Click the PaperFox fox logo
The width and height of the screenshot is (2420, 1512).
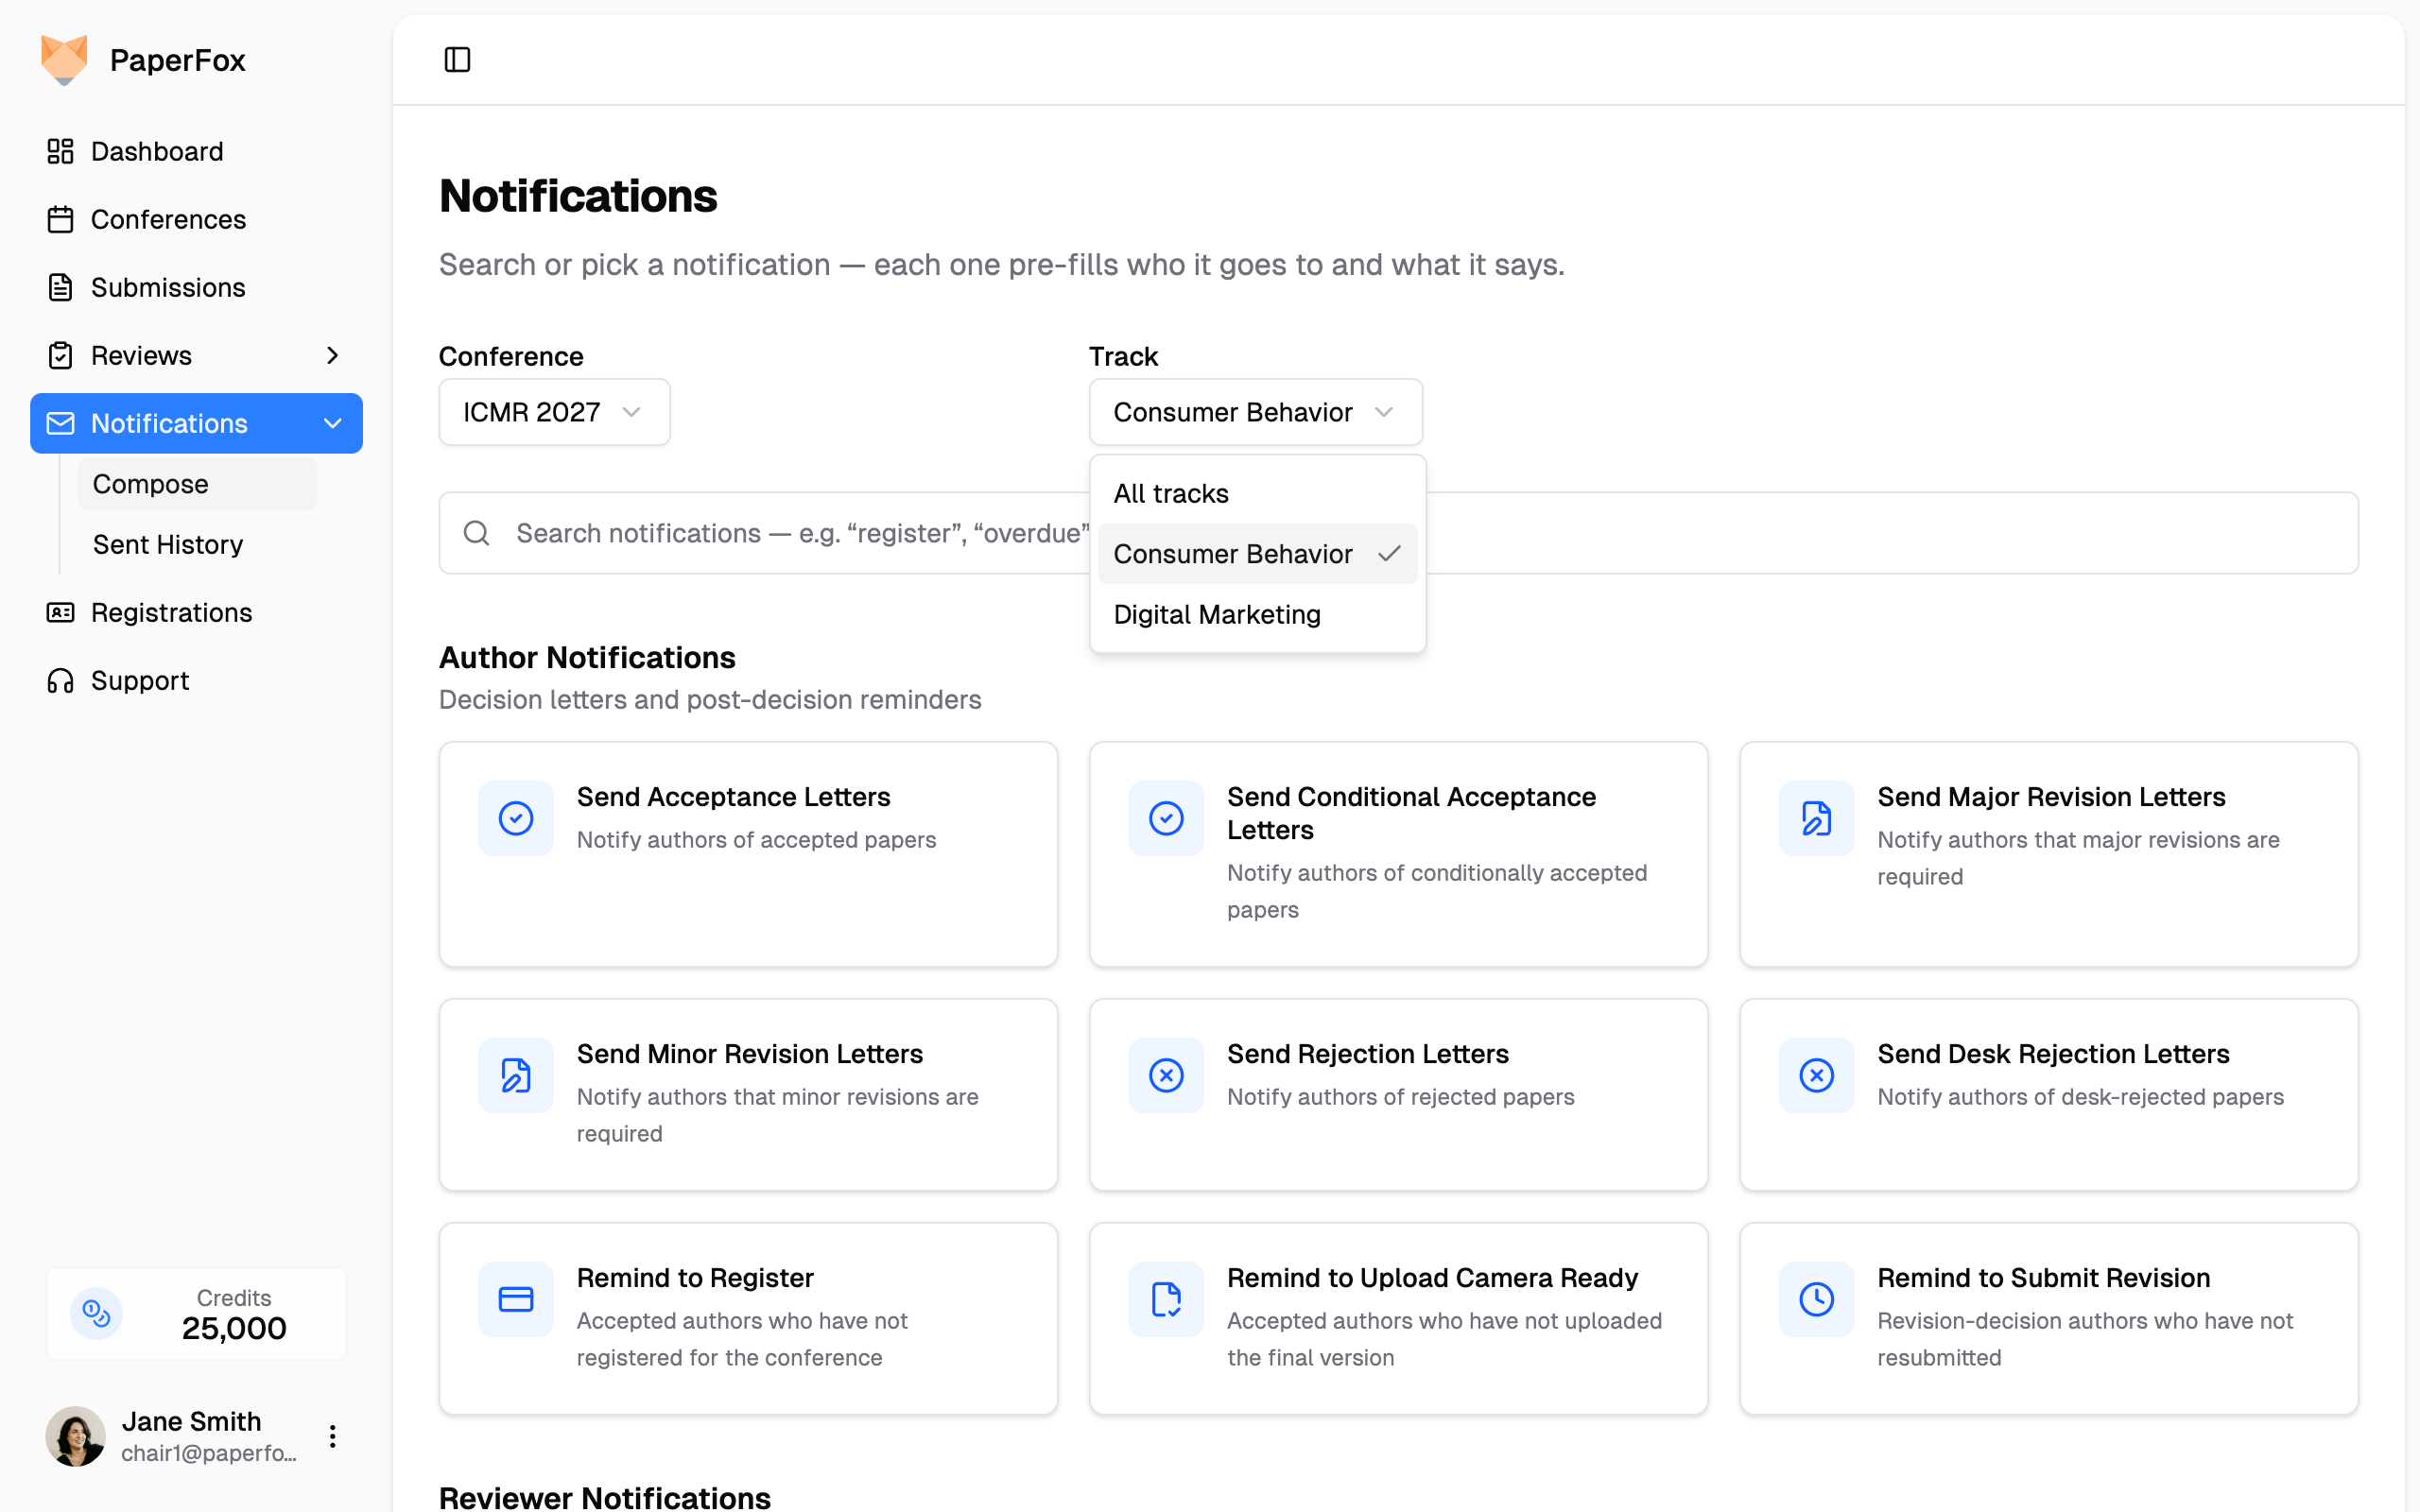pyautogui.click(x=64, y=60)
